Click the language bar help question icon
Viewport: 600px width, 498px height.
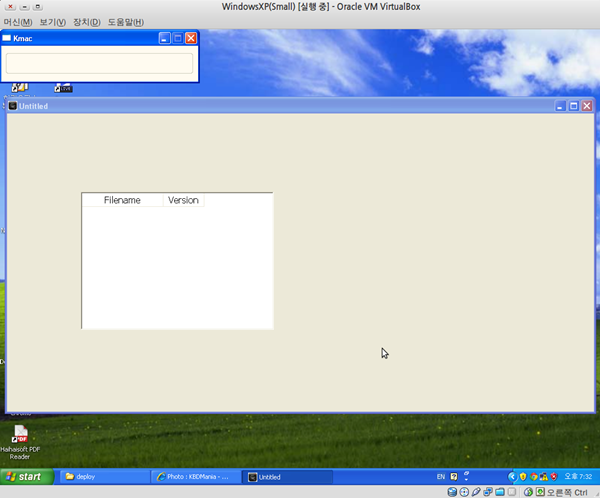[x=454, y=477]
